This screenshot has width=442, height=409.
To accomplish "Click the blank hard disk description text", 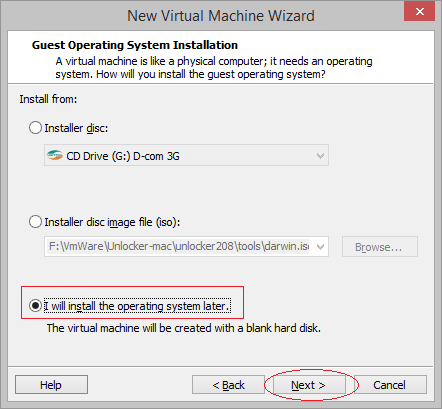I will pos(184,328).
